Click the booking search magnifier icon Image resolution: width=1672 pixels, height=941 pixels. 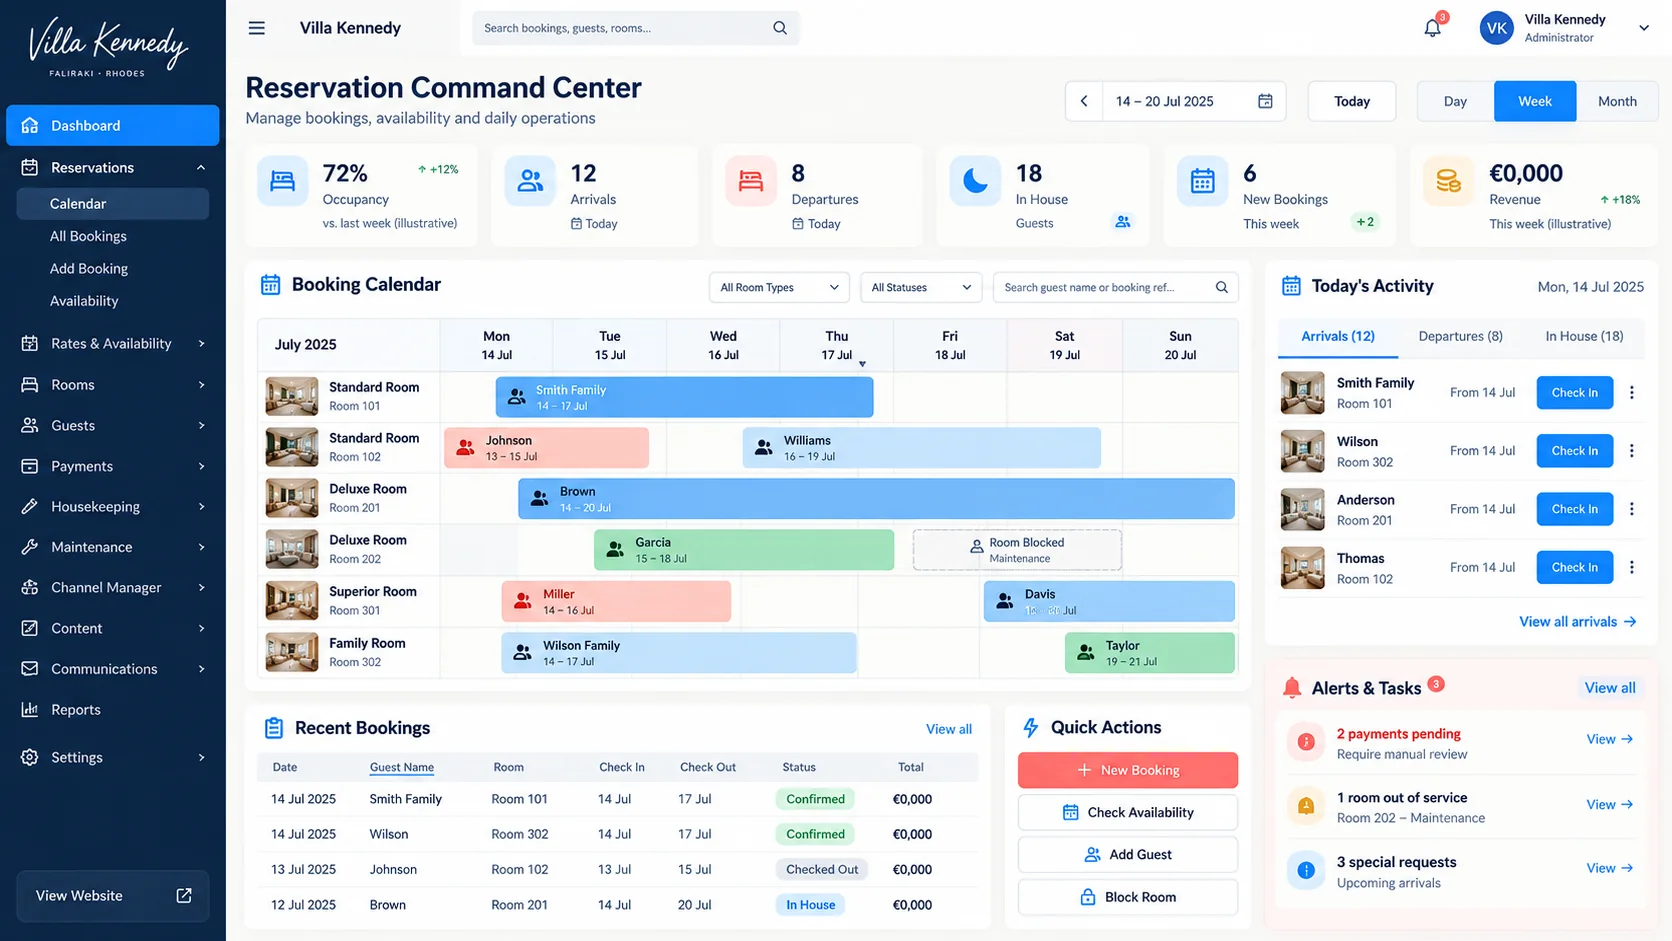pos(1221,287)
